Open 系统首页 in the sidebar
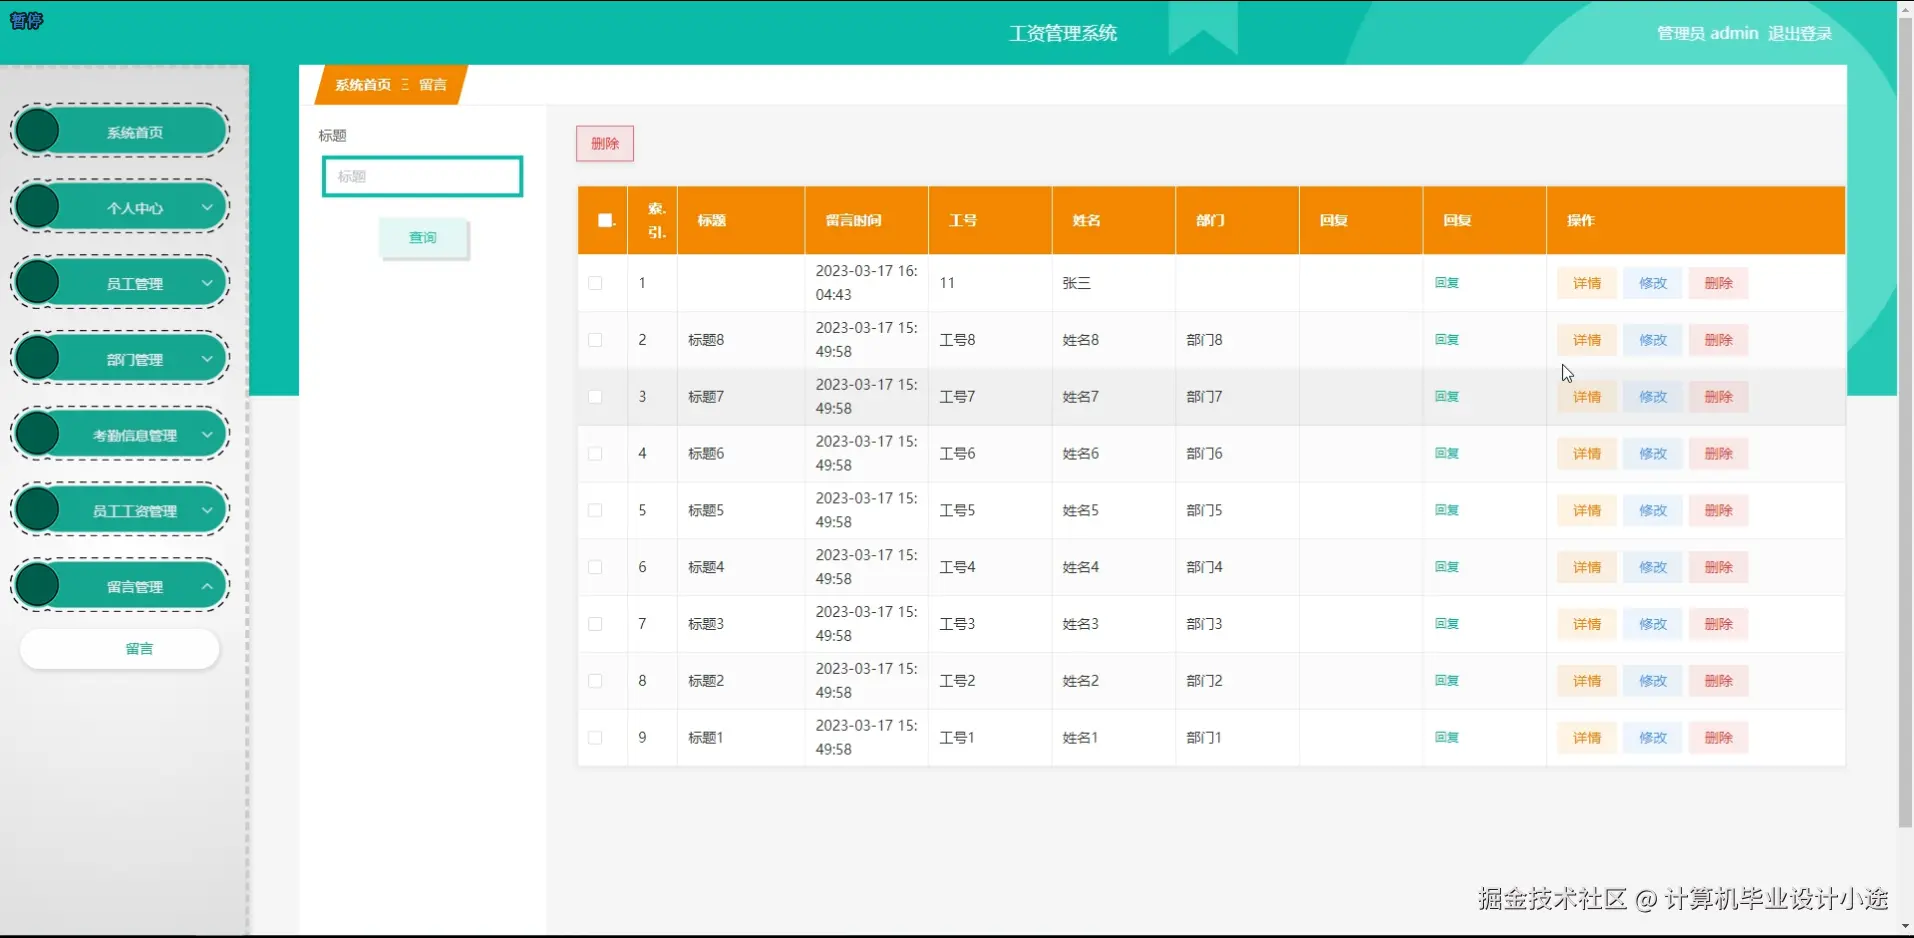The width and height of the screenshot is (1914, 938). (120, 132)
